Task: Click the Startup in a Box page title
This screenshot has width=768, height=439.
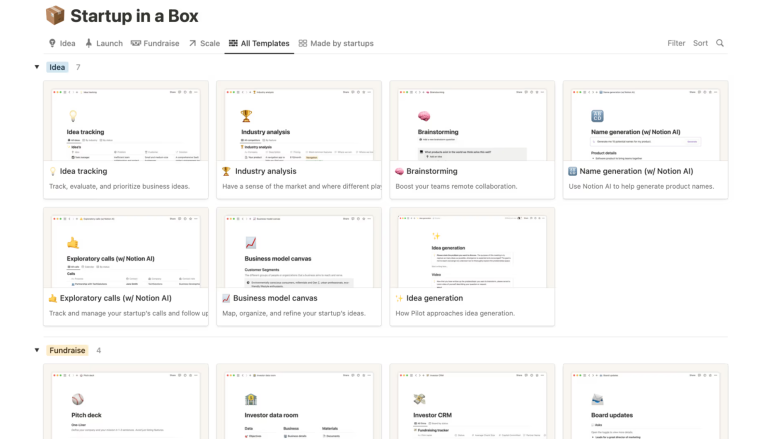Action: coord(134,16)
